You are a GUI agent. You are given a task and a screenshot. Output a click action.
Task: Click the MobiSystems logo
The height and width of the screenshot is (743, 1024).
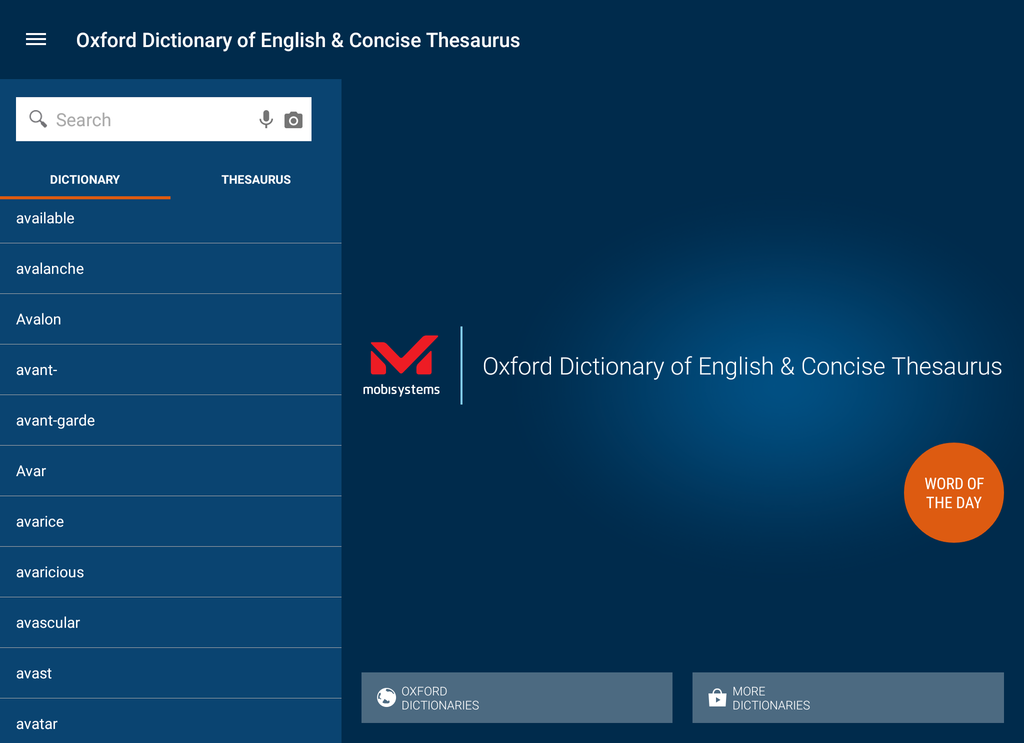(x=403, y=363)
